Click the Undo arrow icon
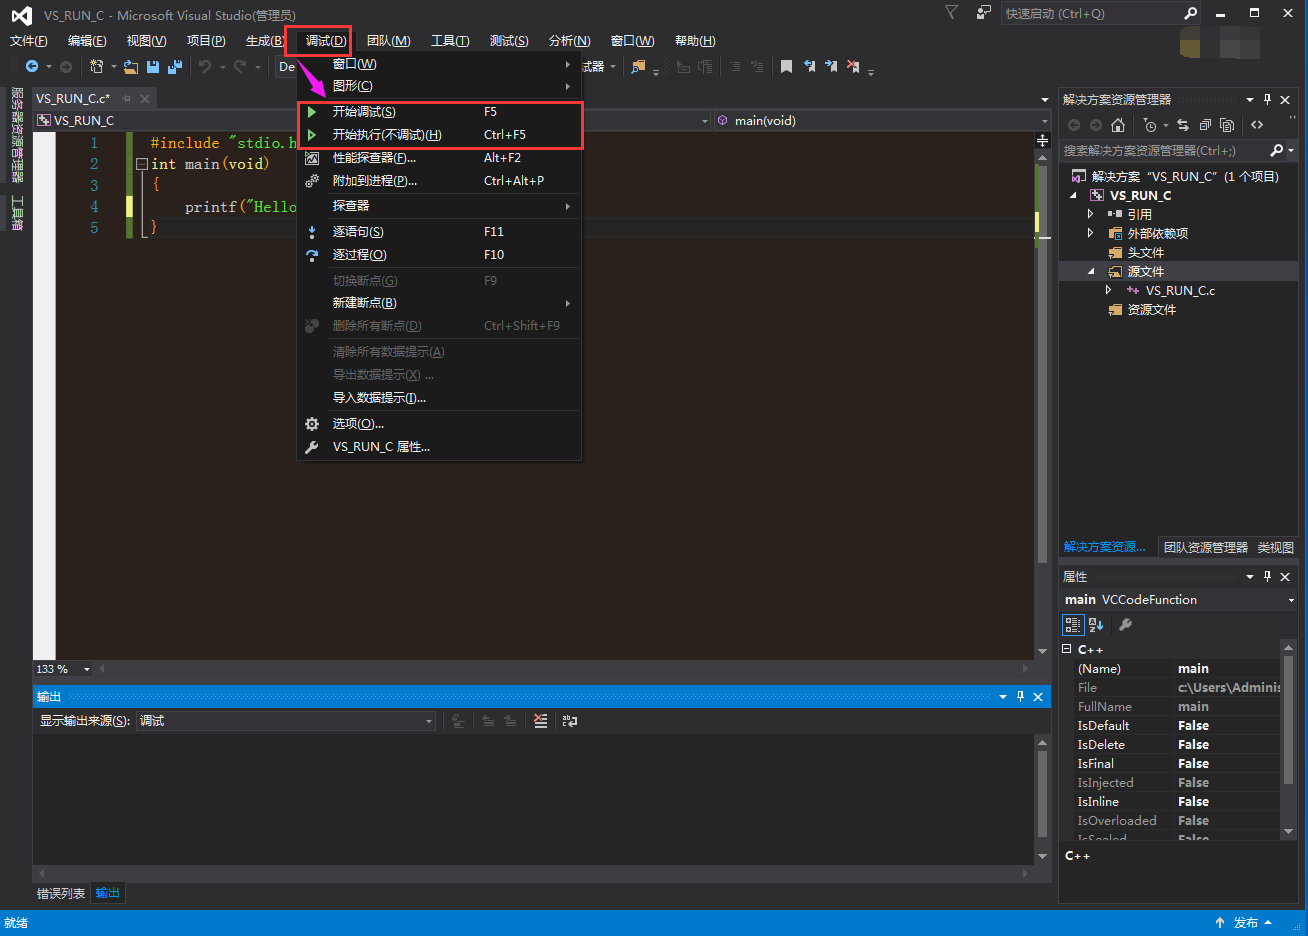The height and width of the screenshot is (936, 1308). (205, 67)
